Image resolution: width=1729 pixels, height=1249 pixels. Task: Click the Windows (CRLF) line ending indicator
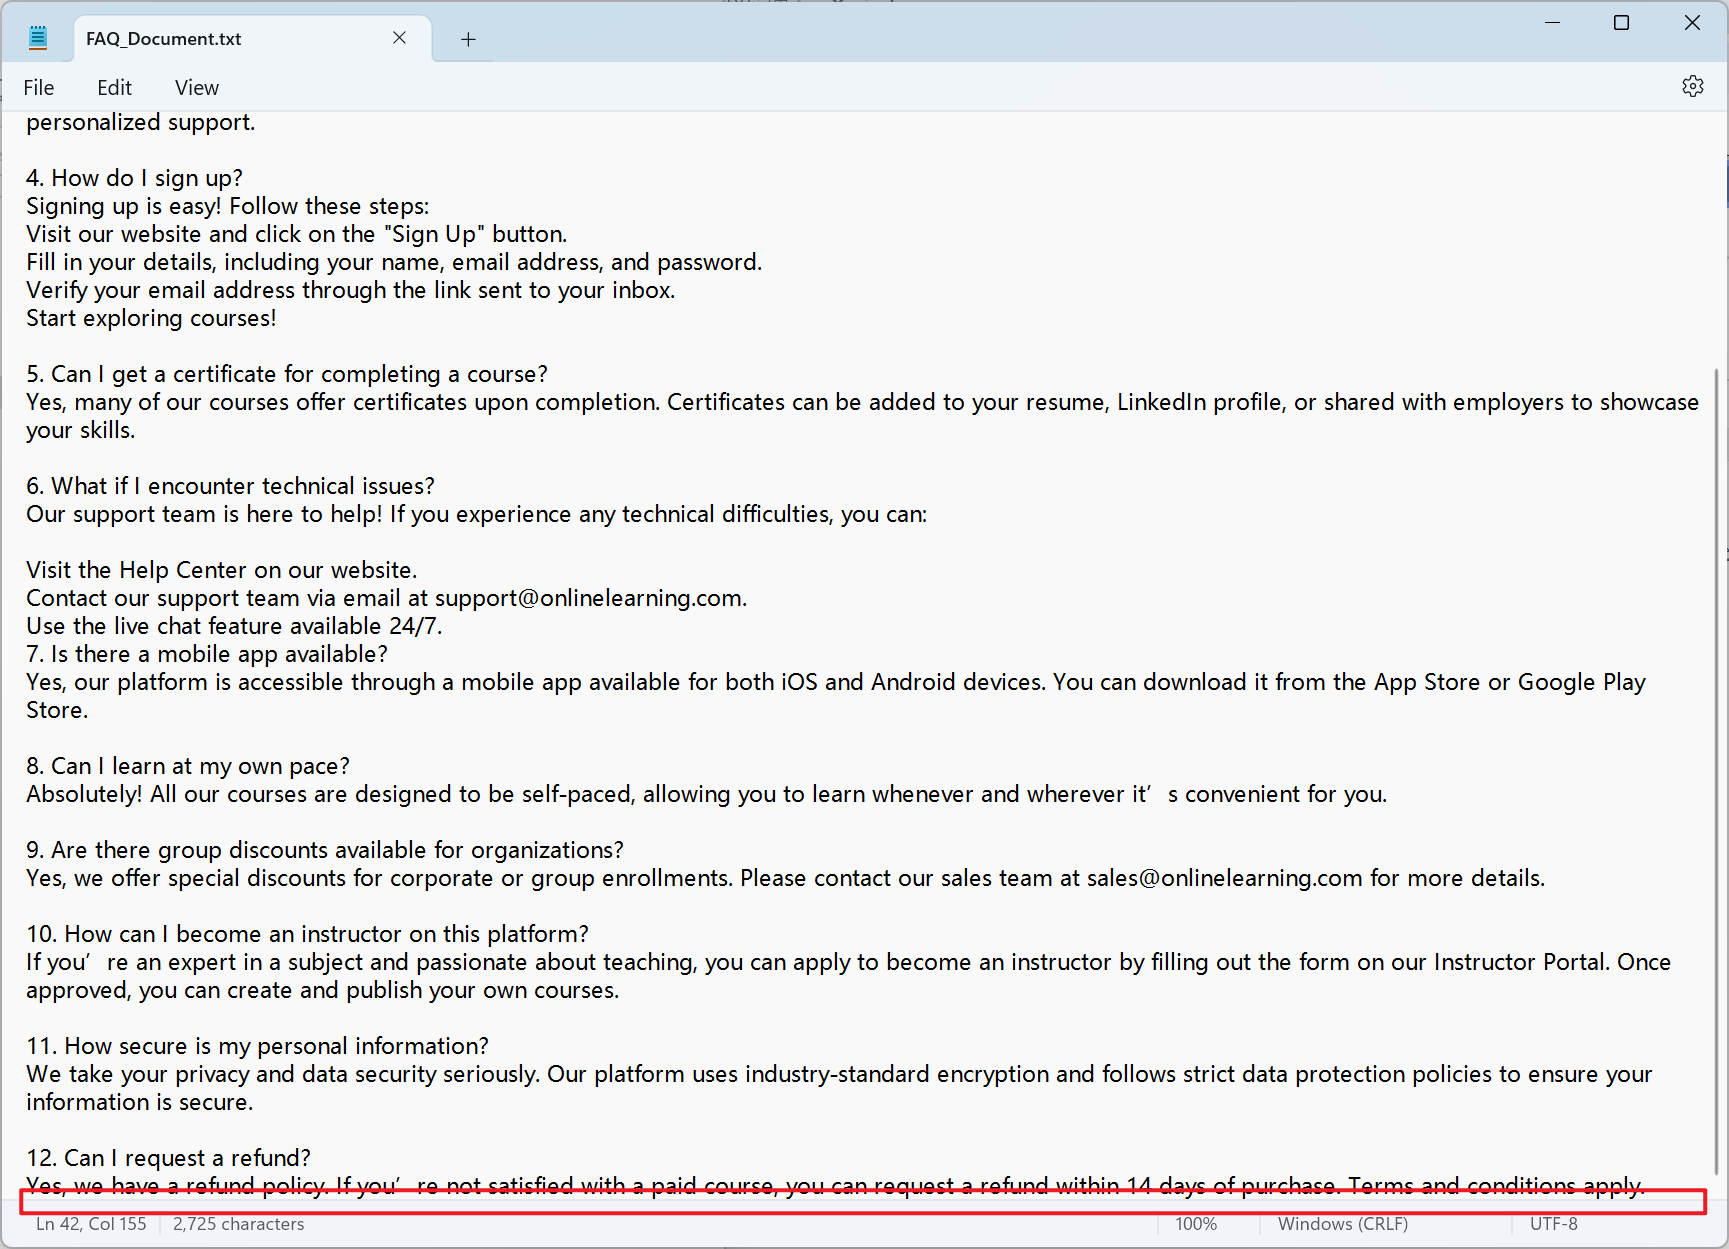pyautogui.click(x=1342, y=1224)
